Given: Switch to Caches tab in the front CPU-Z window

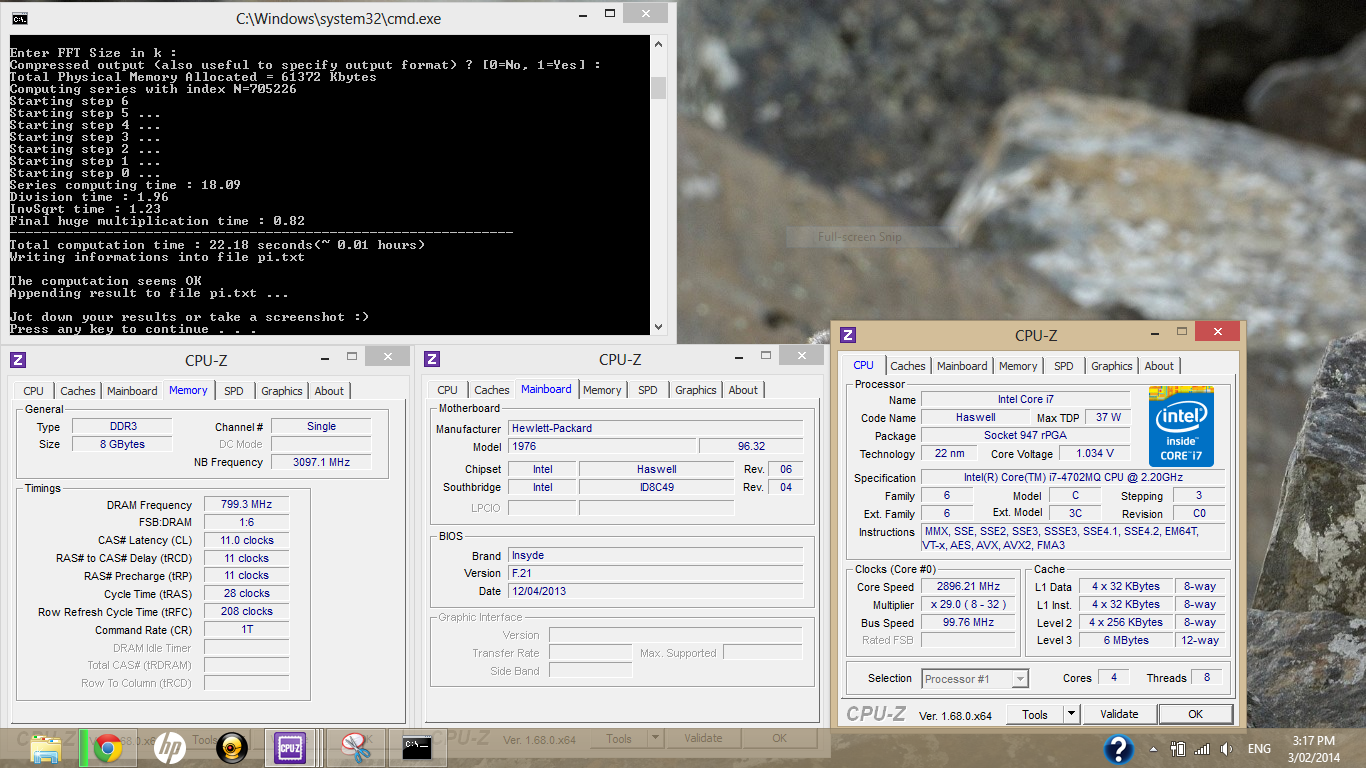Looking at the screenshot, I should [x=908, y=366].
